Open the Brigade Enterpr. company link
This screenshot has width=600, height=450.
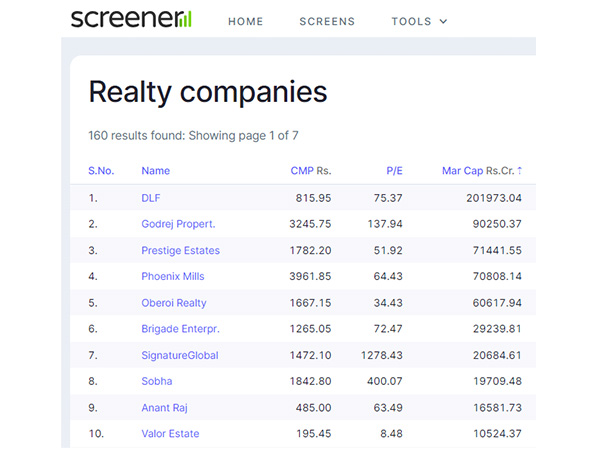180,329
